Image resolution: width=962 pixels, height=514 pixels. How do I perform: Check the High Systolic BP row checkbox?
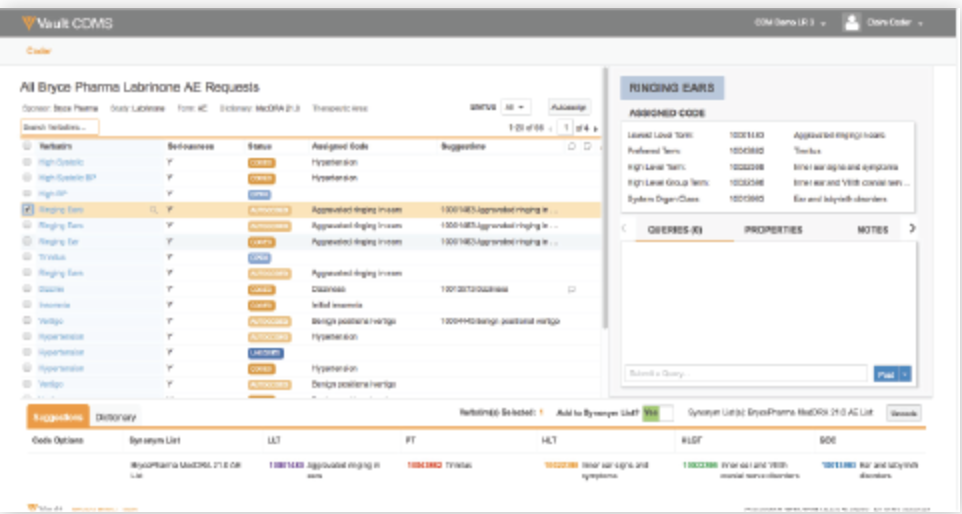pyautogui.click(x=27, y=178)
